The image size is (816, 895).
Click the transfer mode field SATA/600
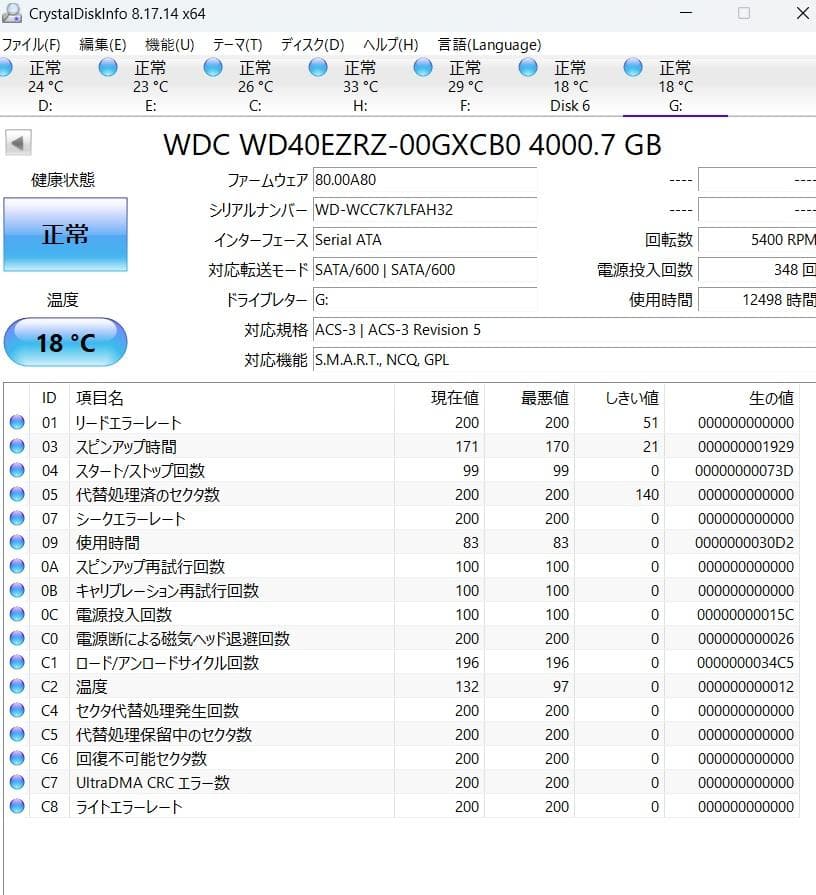(425, 269)
